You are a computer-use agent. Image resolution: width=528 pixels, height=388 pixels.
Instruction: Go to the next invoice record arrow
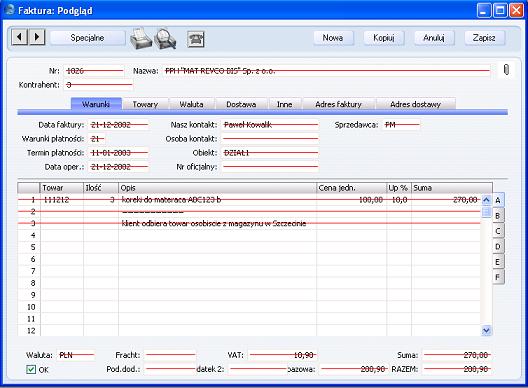(x=37, y=37)
